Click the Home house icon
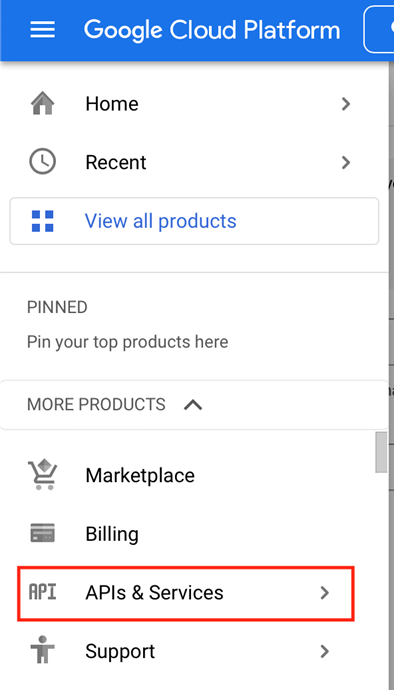Image resolution: width=394 pixels, height=690 pixels. point(42,104)
